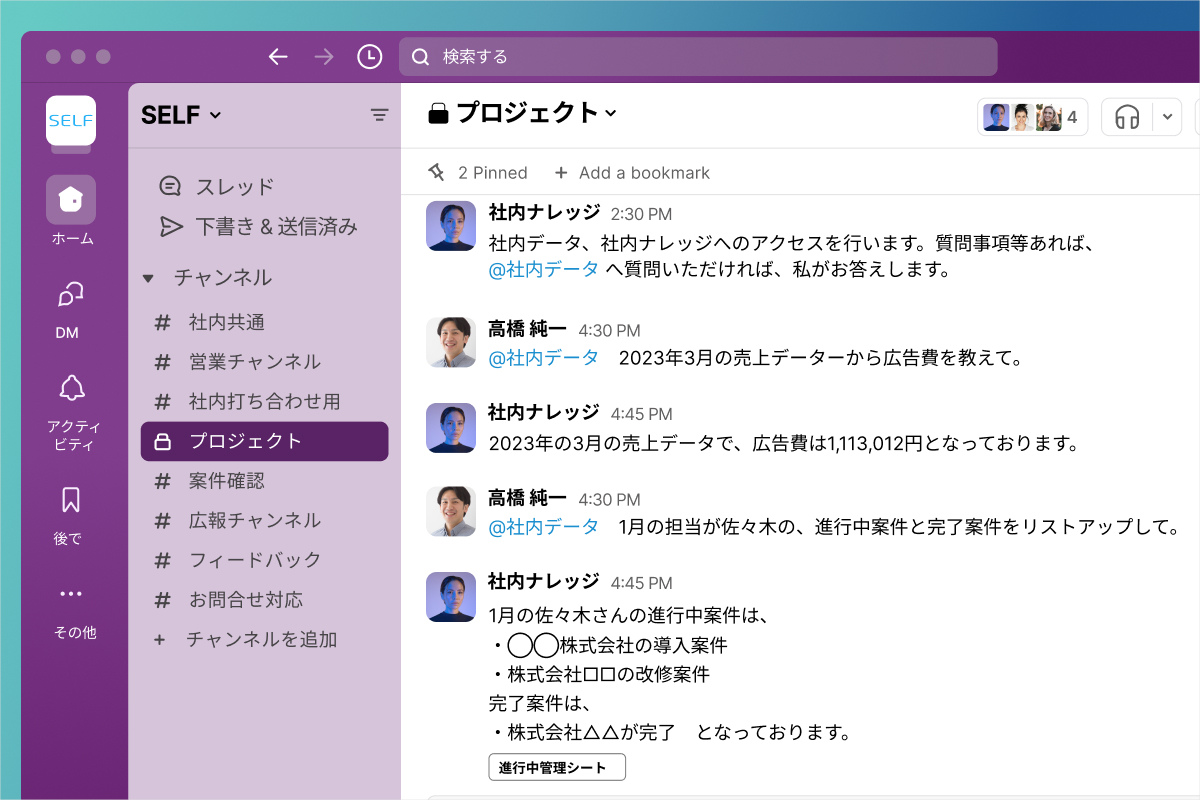The image size is (1200, 800).
Task: Open アクティビティ from the left rail
Action: click(70, 390)
